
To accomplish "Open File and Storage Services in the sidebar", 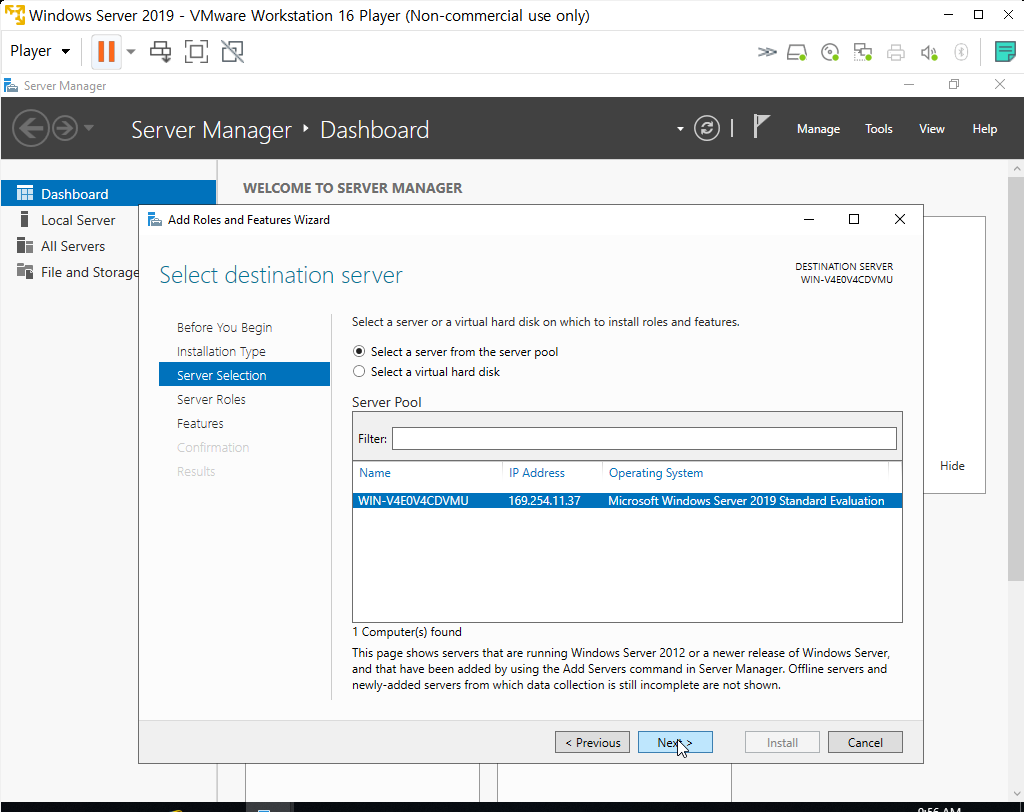I will click(x=77, y=272).
